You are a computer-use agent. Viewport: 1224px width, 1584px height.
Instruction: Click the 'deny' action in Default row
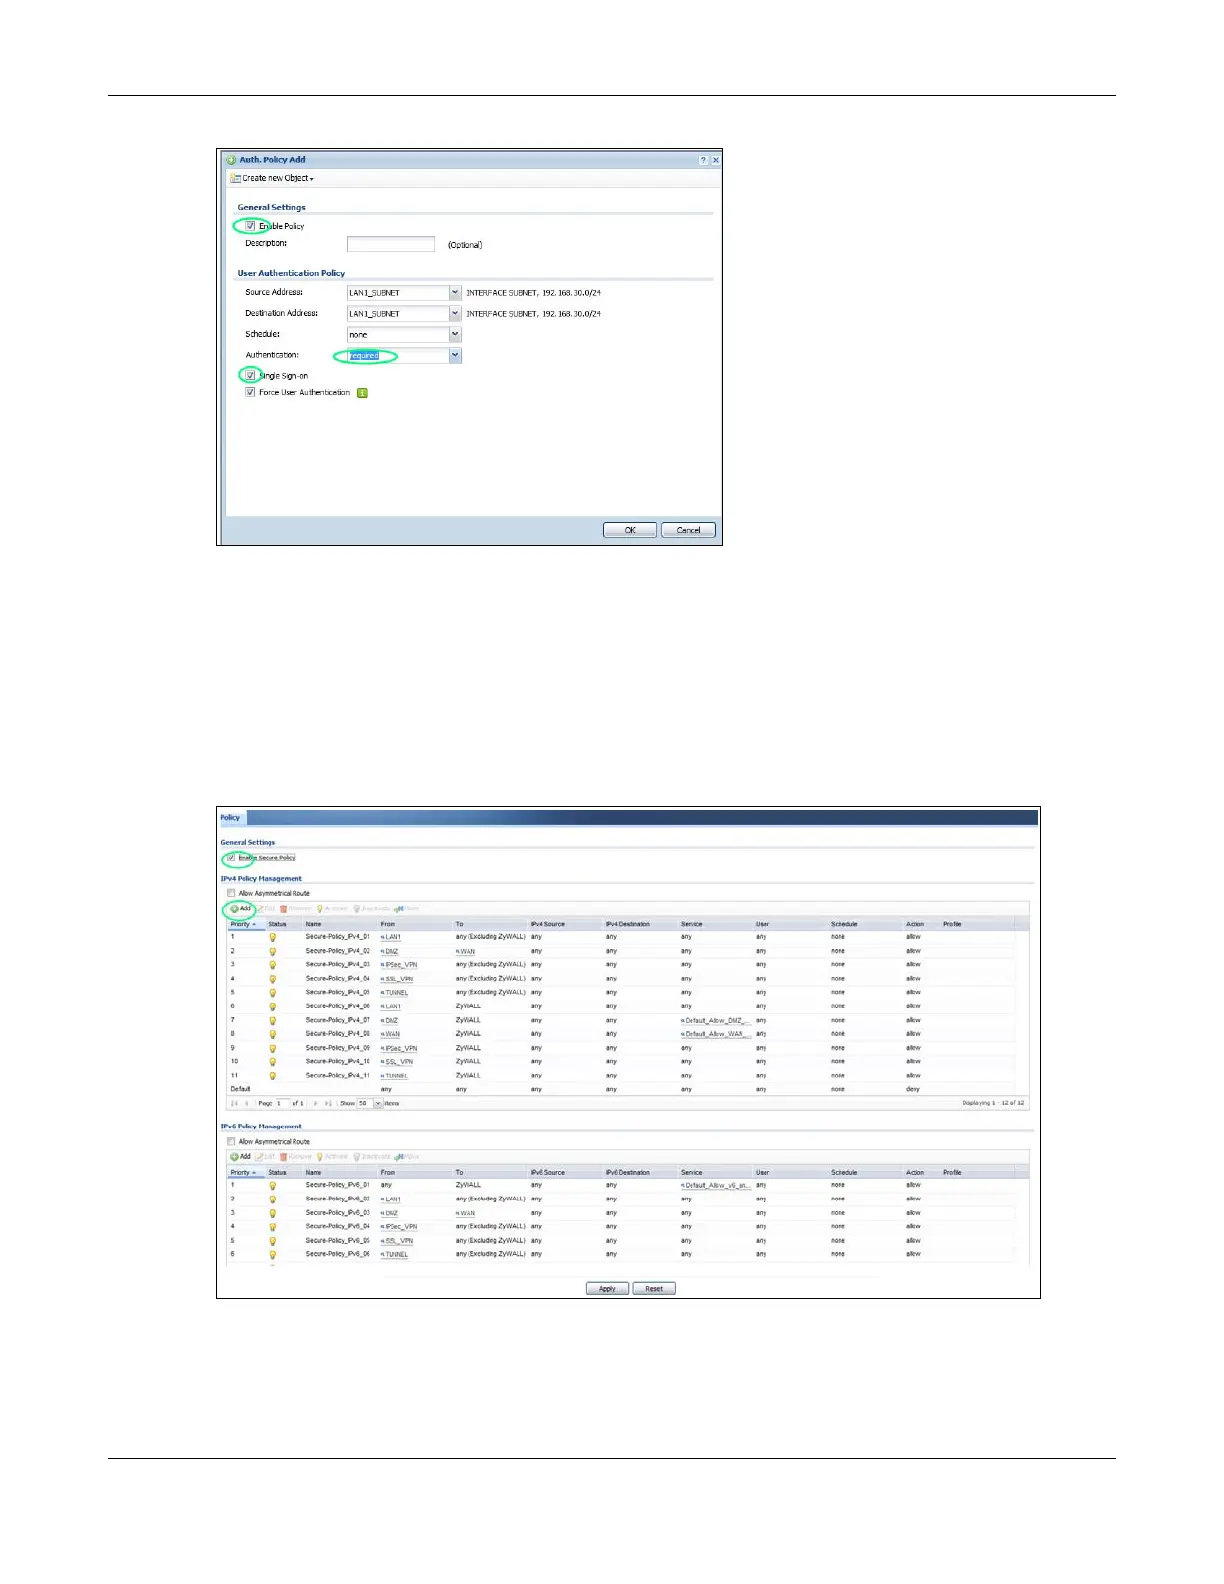[913, 1089]
